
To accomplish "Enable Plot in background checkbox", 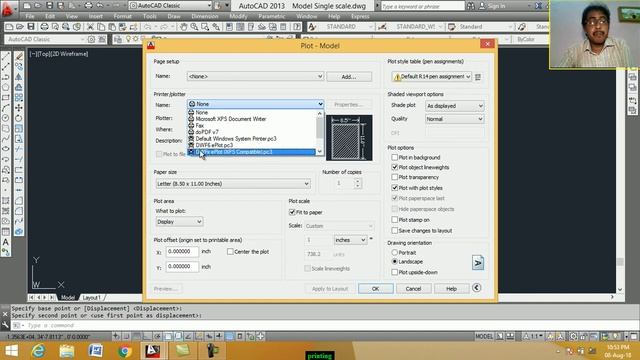I will pyautogui.click(x=394, y=157).
